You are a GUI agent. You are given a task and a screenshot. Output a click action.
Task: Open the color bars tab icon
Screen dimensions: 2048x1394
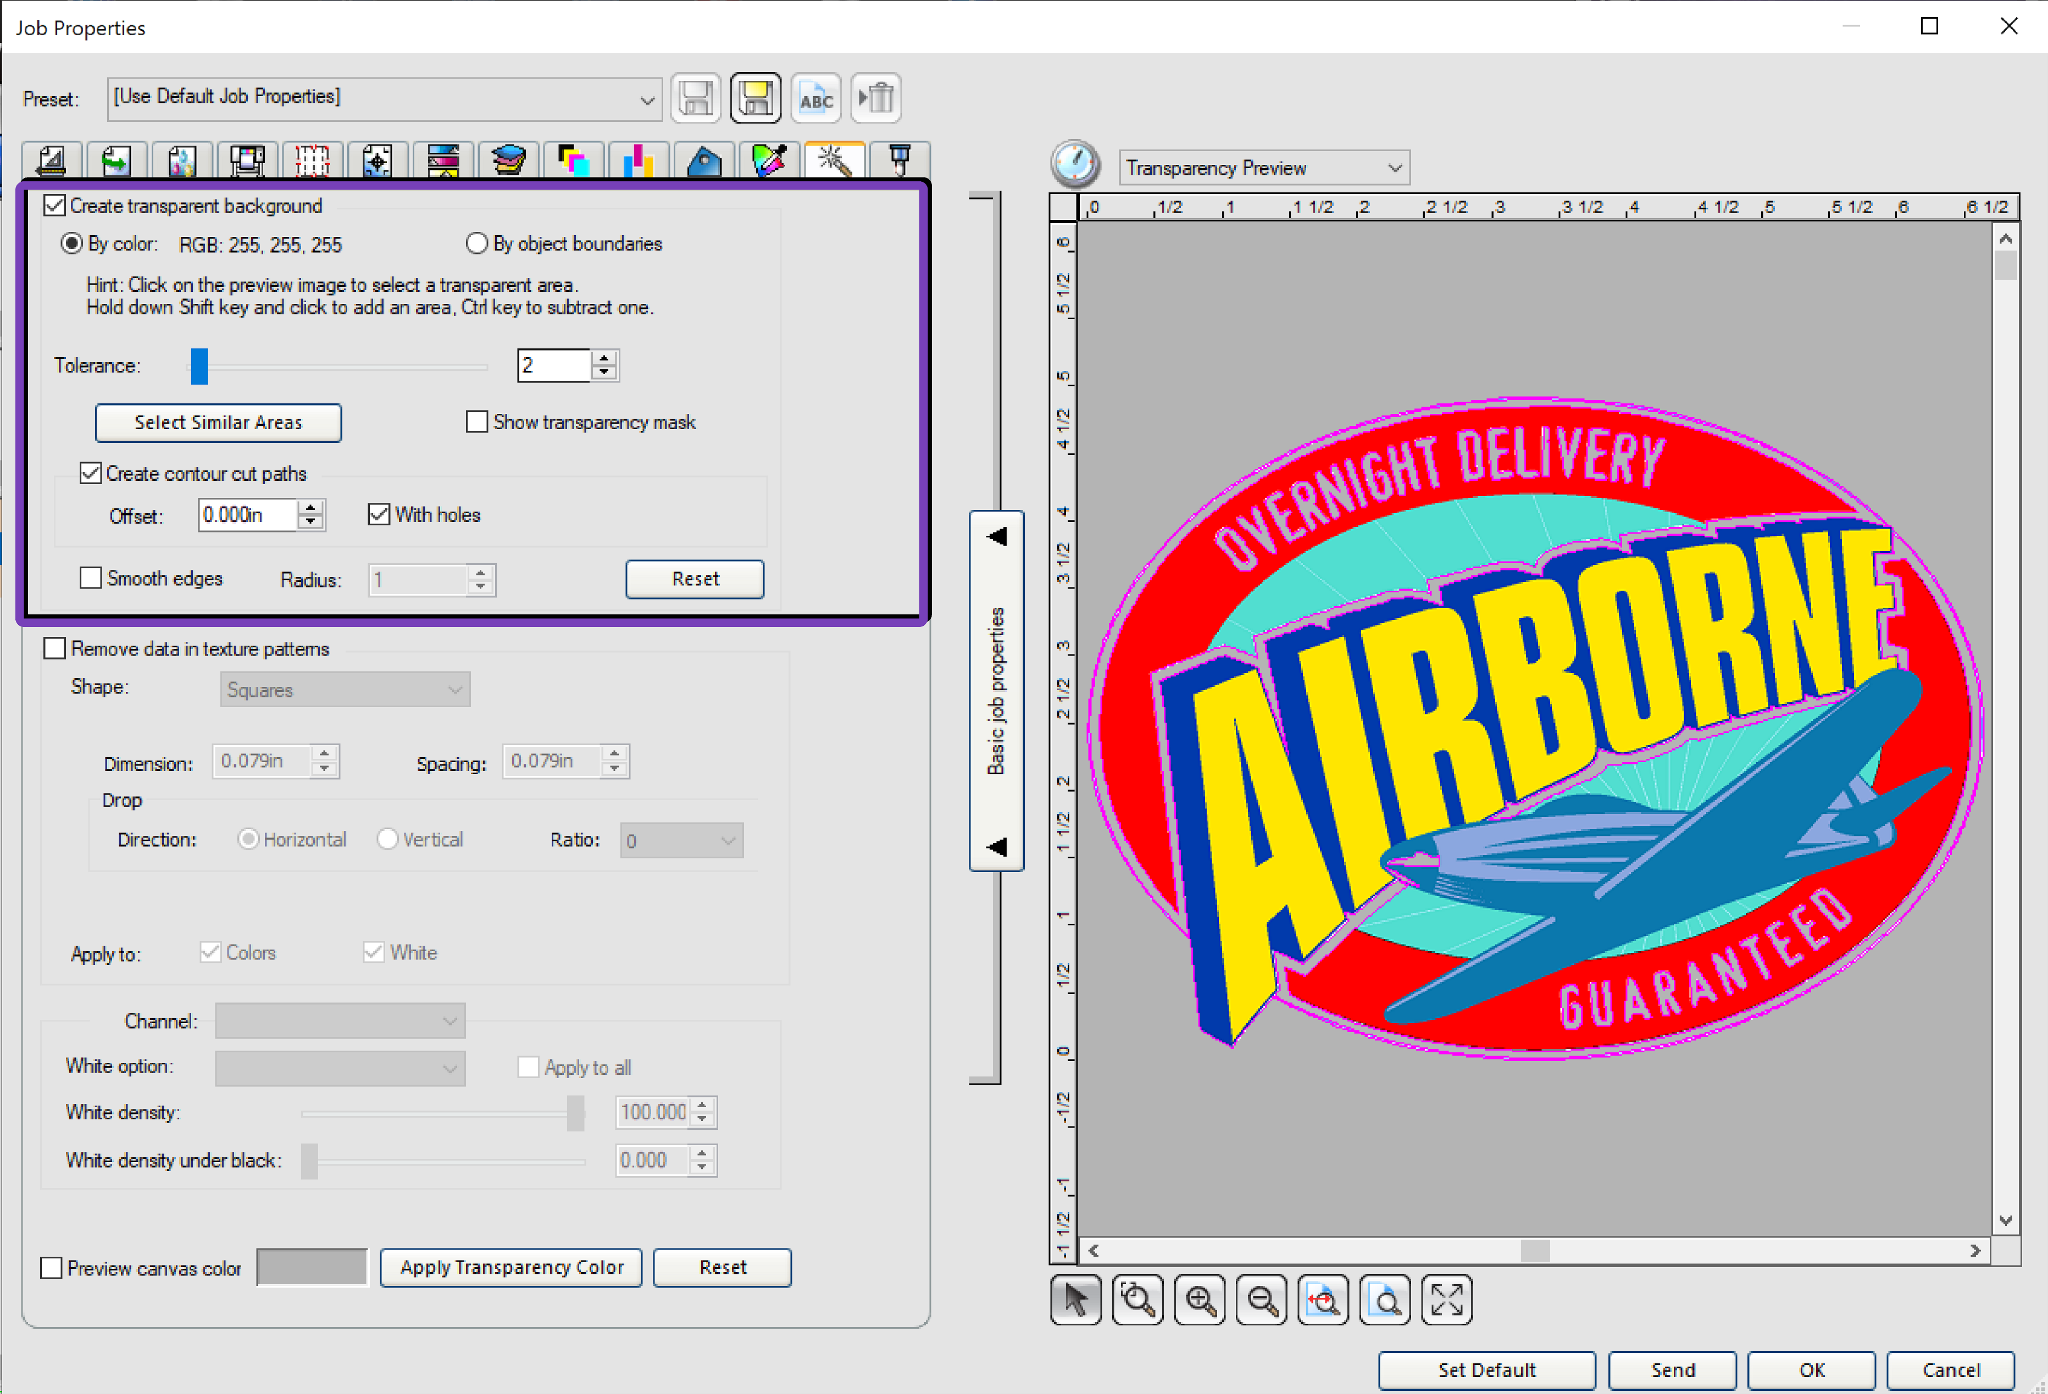coord(443,160)
